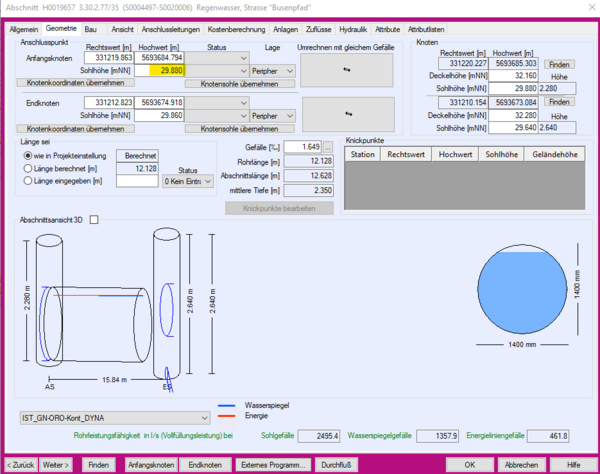Click the Externes Programm button

coord(271,465)
